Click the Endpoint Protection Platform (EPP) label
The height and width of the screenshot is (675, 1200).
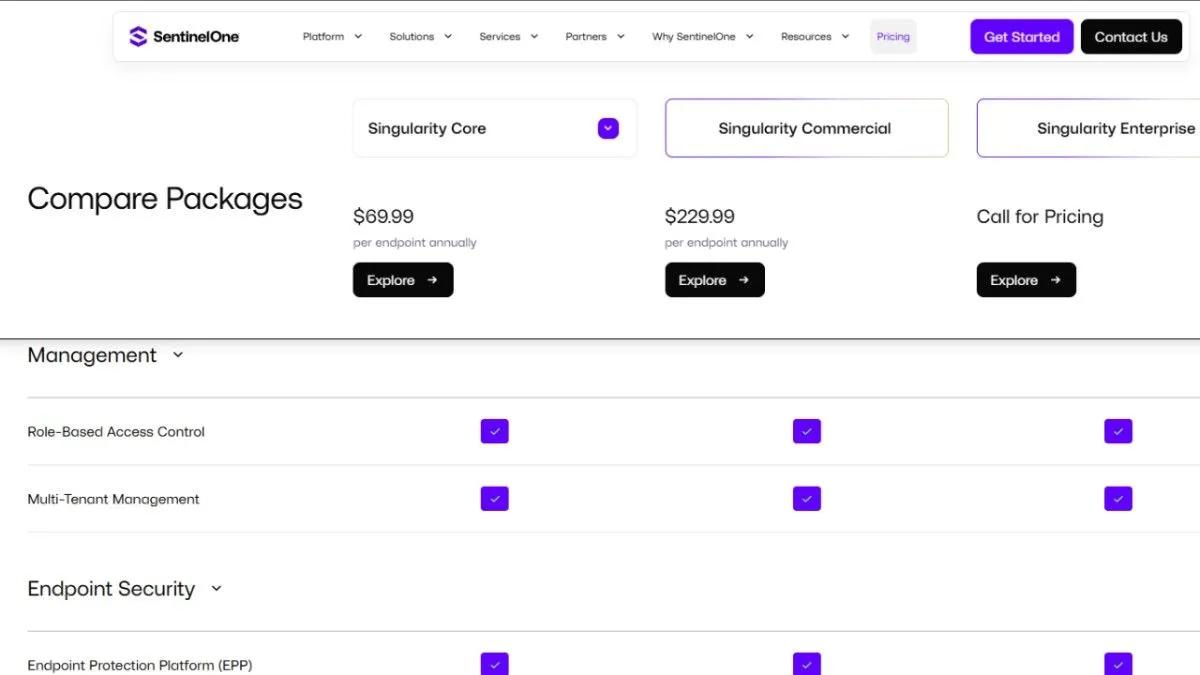pos(140,665)
